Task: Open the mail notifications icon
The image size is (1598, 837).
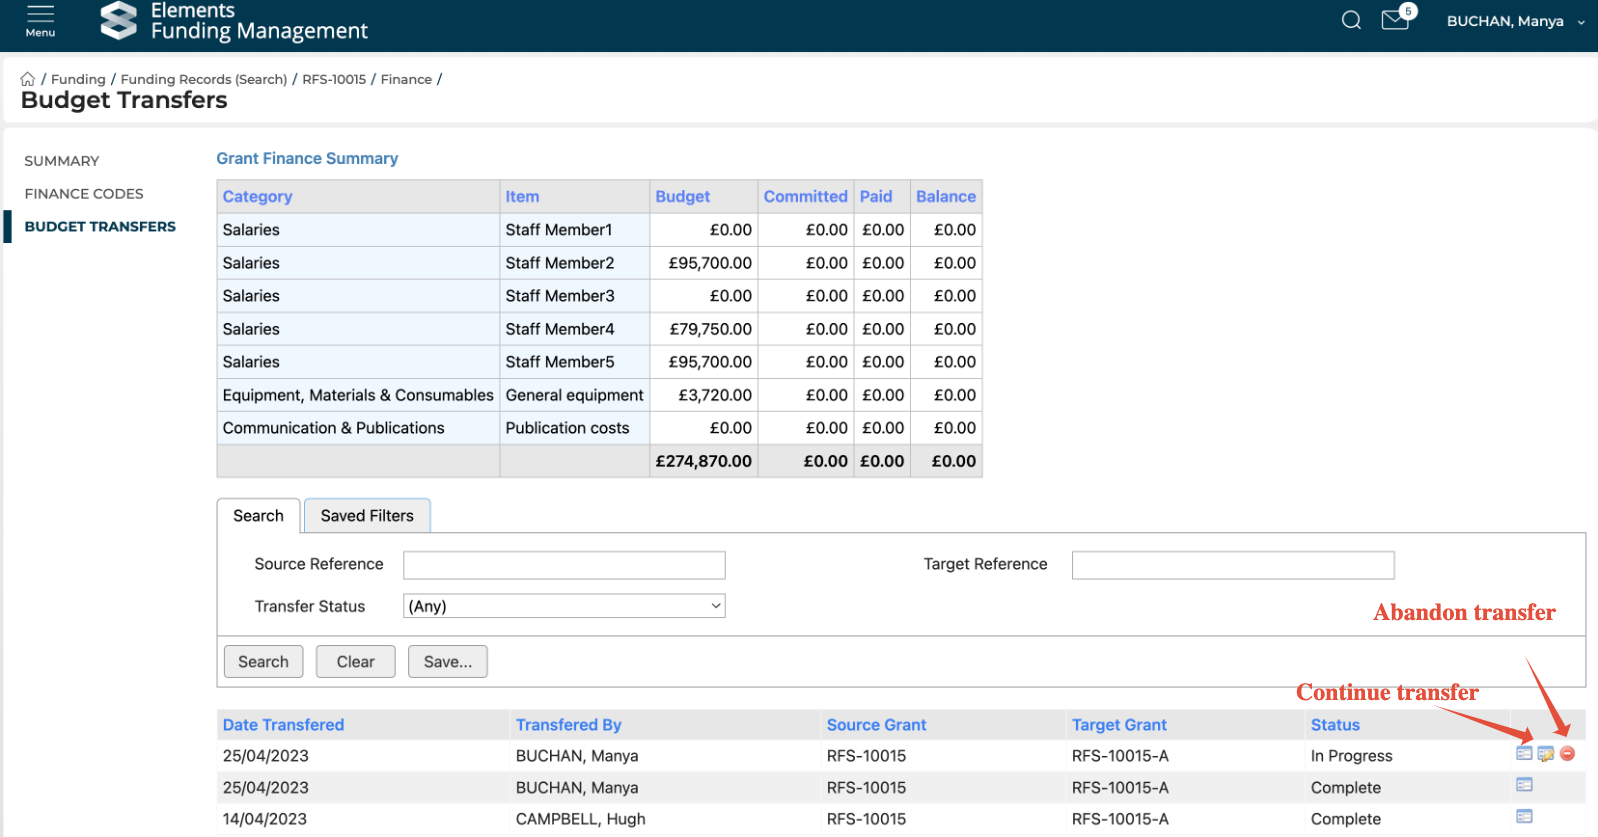Action: click(x=1395, y=20)
